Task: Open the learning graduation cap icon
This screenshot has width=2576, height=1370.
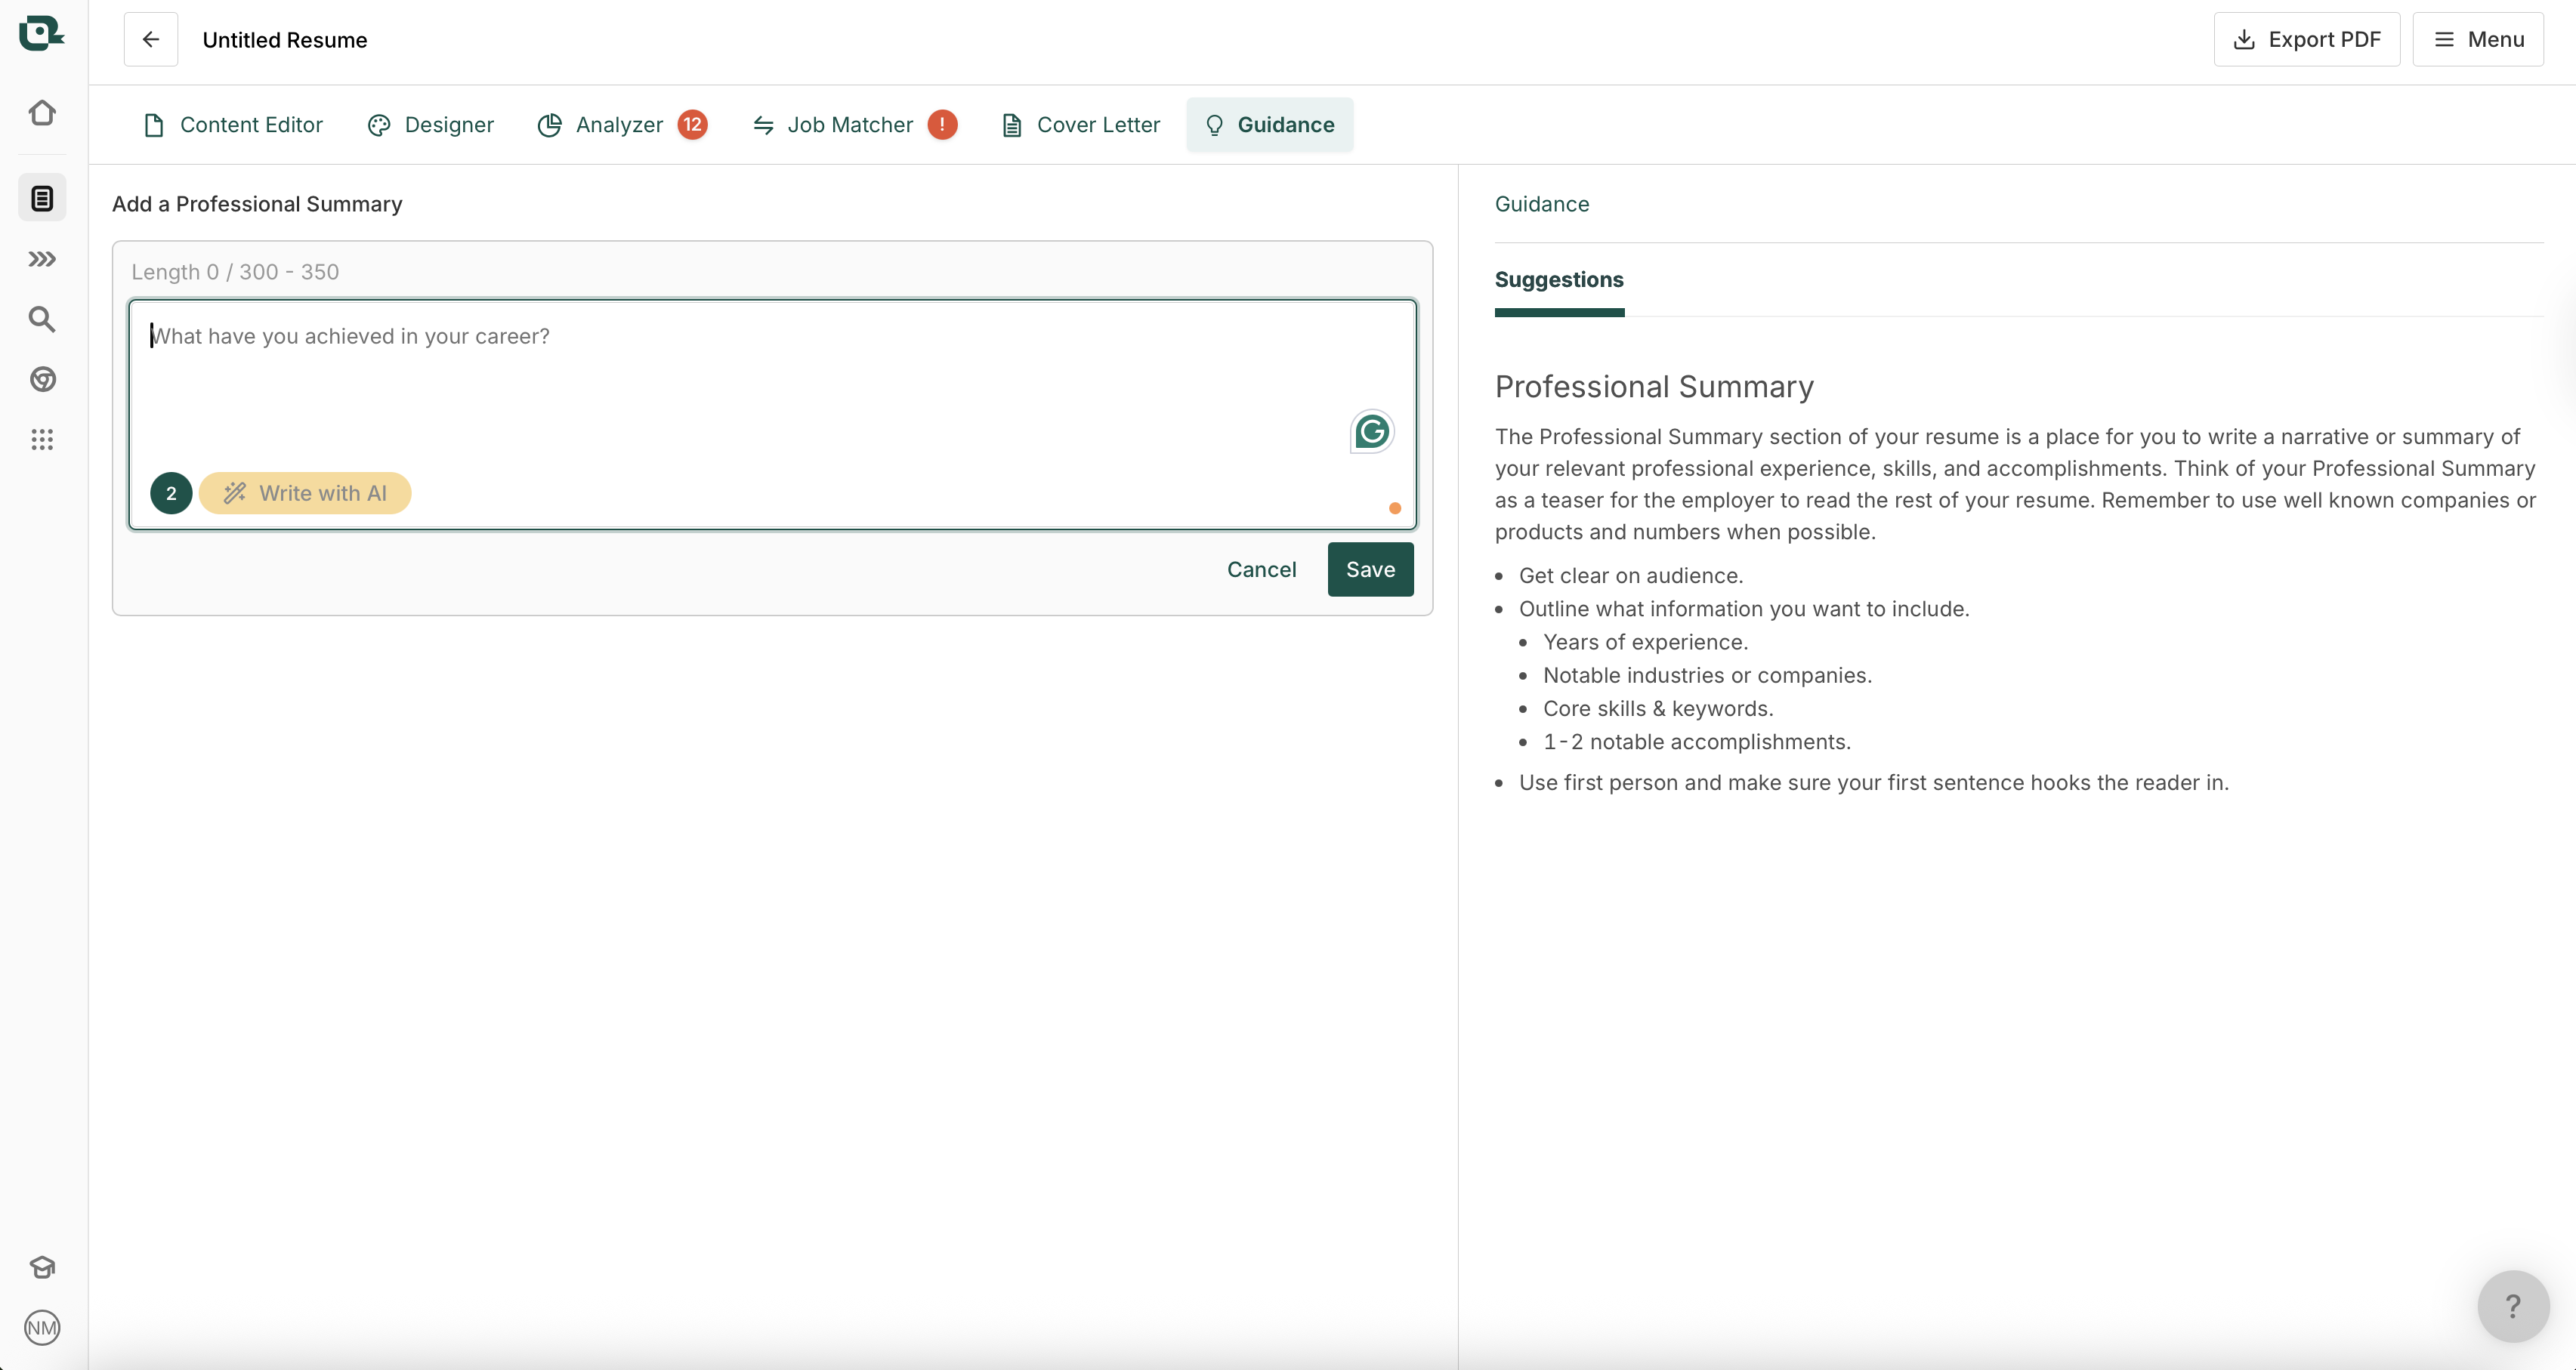Action: tap(42, 1267)
